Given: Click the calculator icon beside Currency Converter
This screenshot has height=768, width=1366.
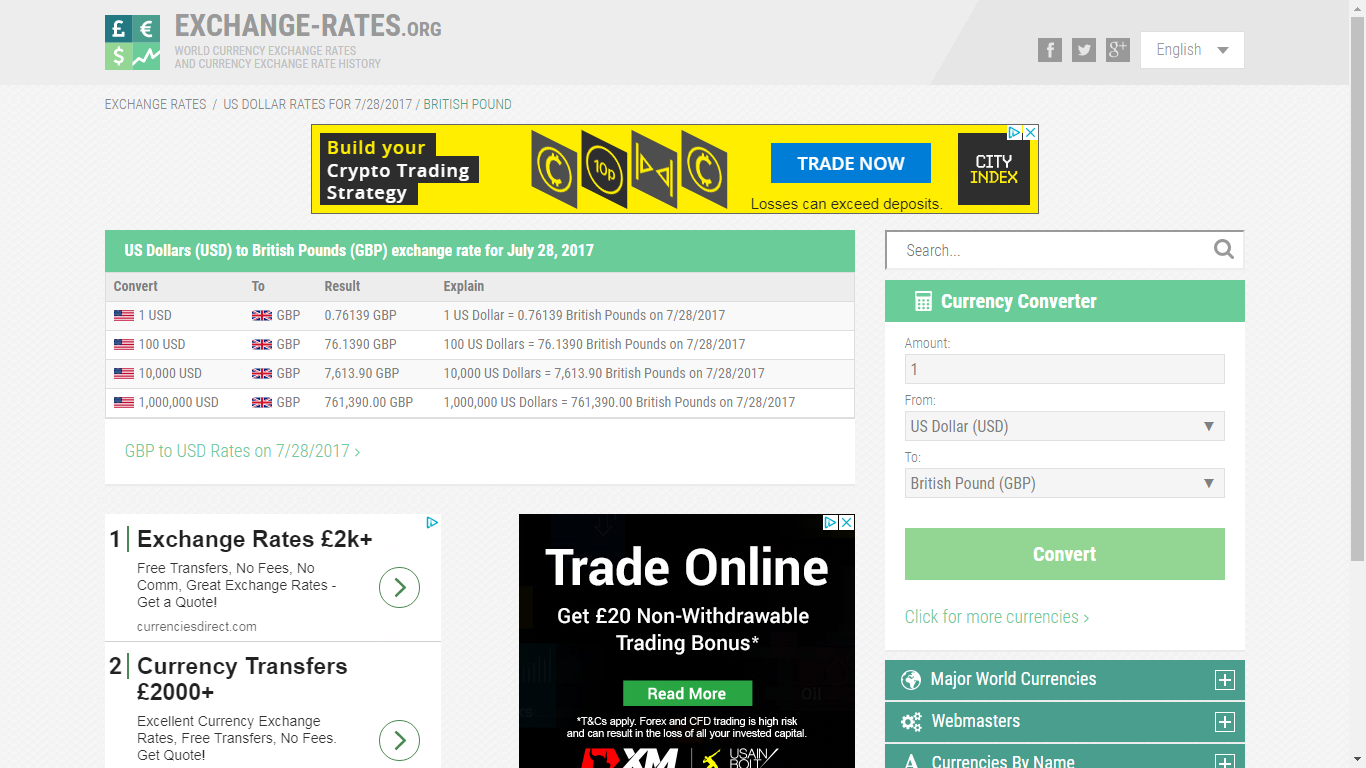Looking at the screenshot, I should pyautogui.click(x=923, y=301).
